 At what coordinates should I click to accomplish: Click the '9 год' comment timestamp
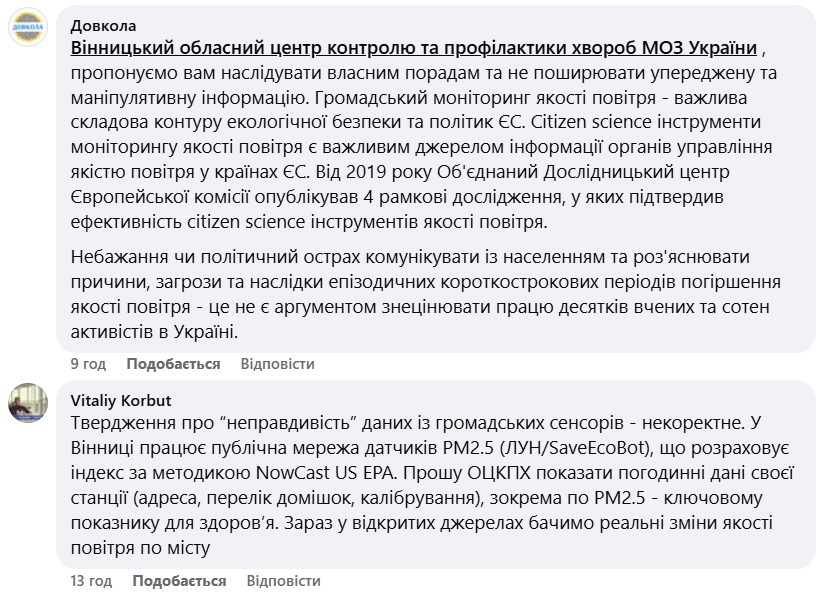pos(87,364)
